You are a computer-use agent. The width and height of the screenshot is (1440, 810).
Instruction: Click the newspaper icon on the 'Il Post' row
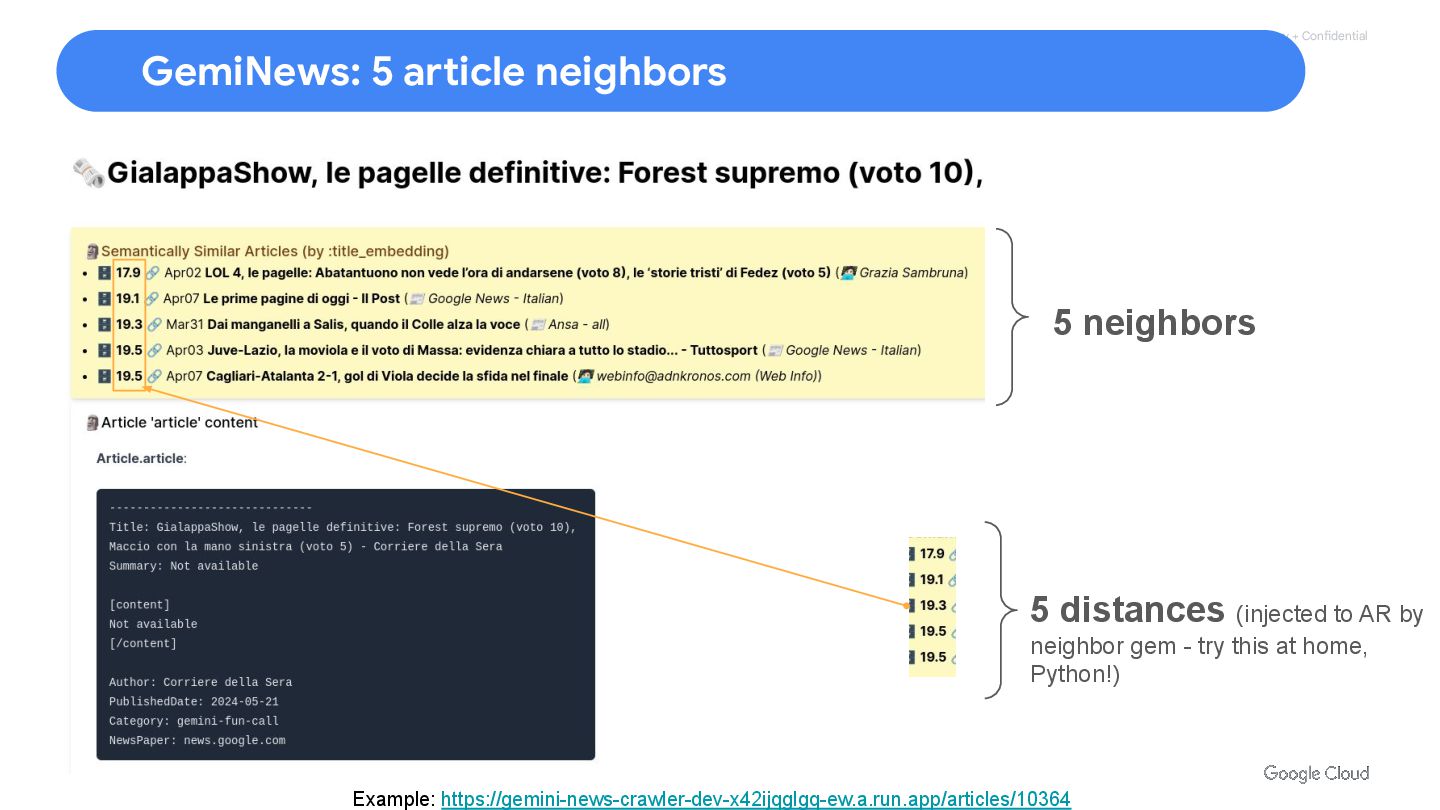pos(417,298)
